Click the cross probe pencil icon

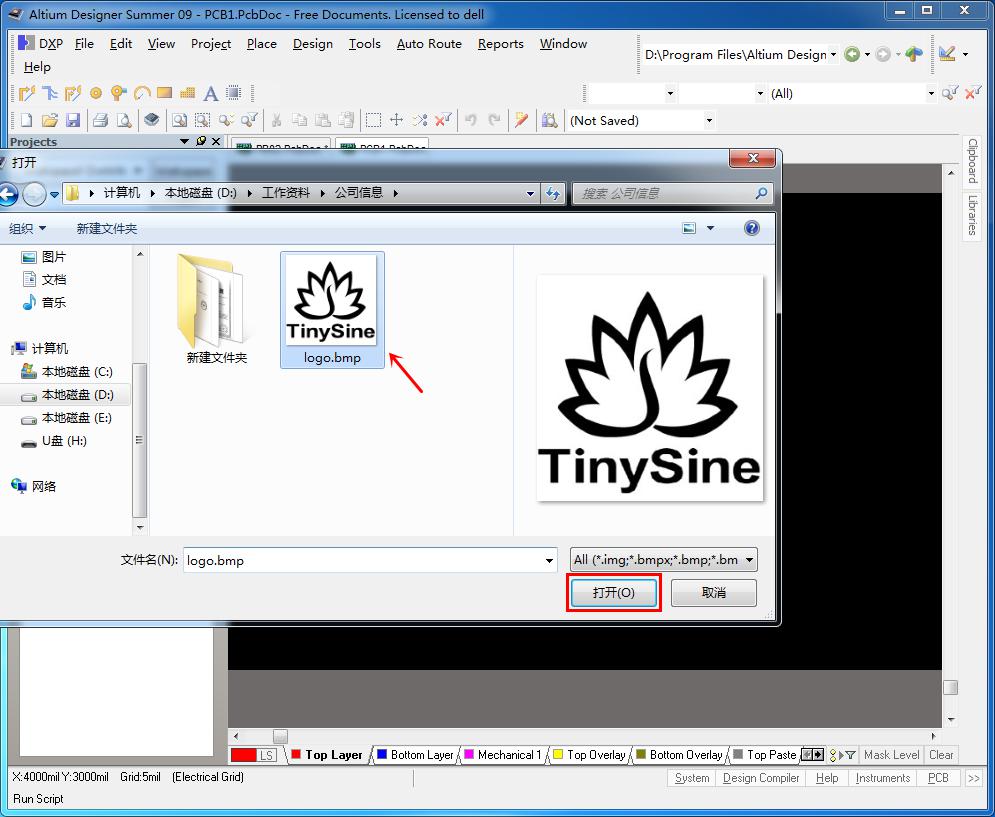pos(522,120)
